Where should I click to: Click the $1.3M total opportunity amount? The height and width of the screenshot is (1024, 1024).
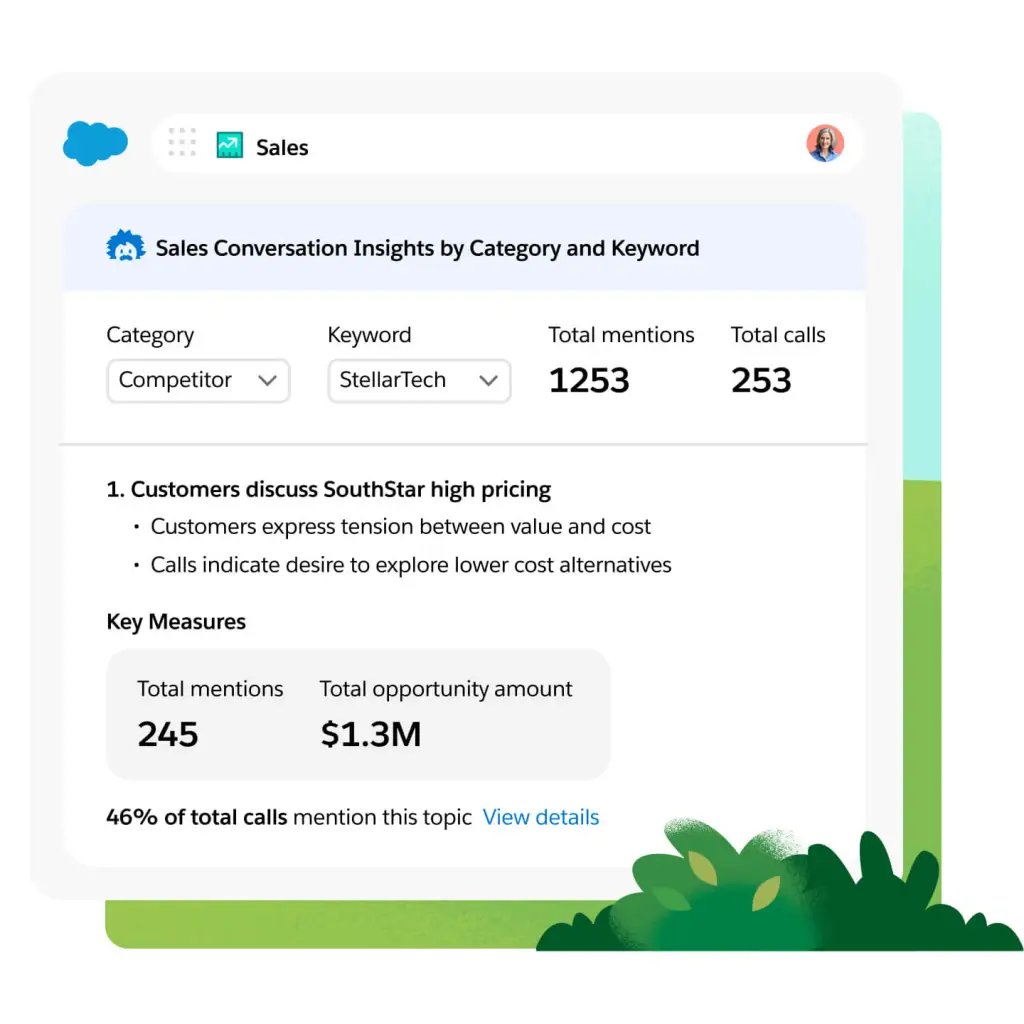(370, 735)
